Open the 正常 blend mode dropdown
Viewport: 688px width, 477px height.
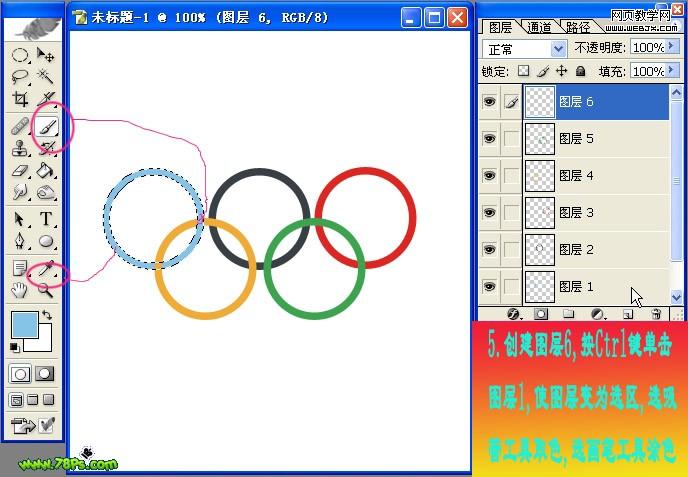524,49
